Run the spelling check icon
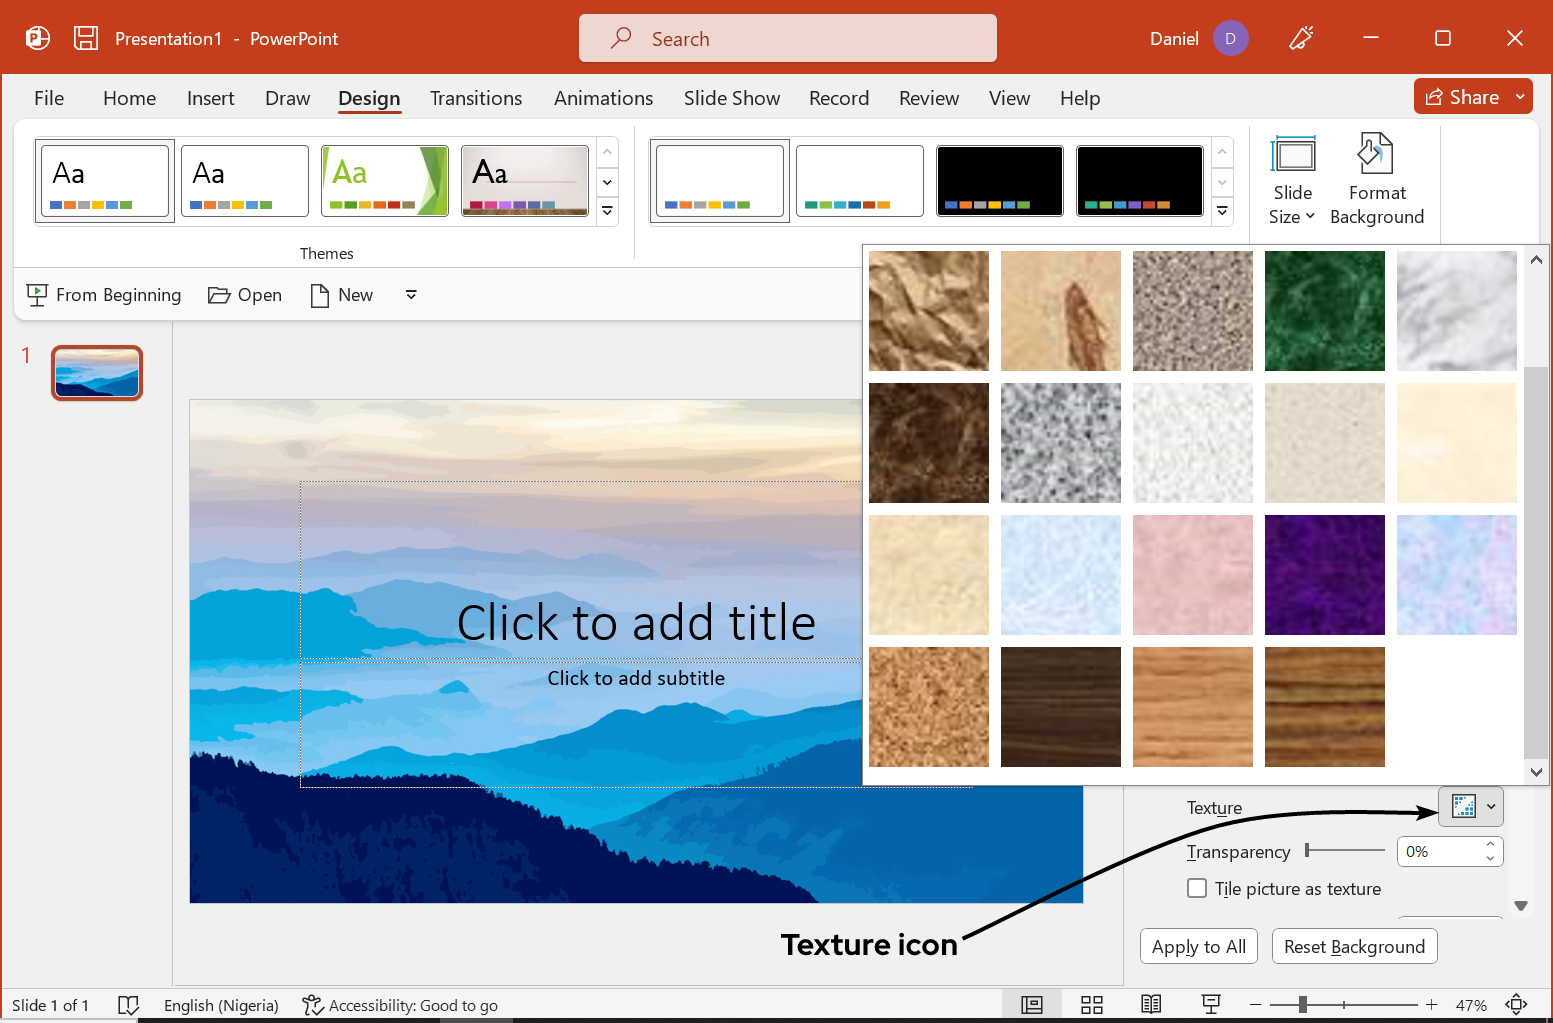 pos(129,1004)
